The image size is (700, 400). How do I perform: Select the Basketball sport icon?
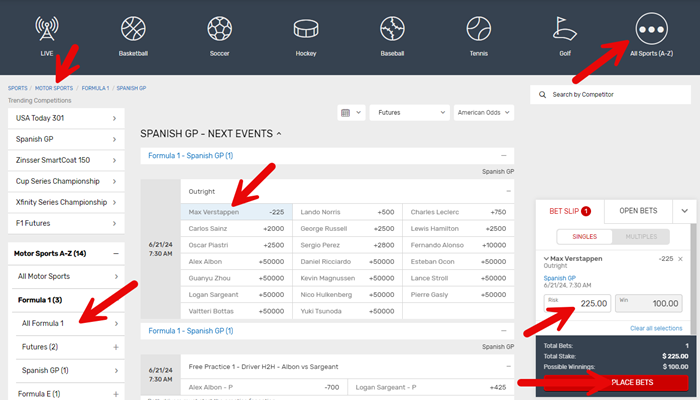point(133,28)
